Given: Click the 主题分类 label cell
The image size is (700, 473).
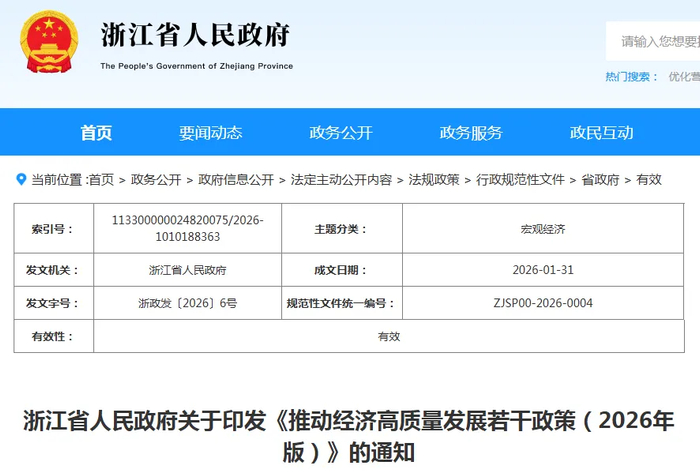Looking at the screenshot, I should [342, 229].
